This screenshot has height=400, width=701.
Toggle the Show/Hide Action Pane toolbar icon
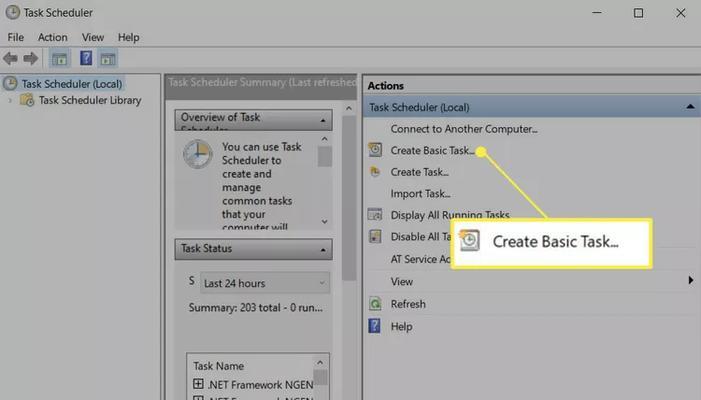coord(108,59)
